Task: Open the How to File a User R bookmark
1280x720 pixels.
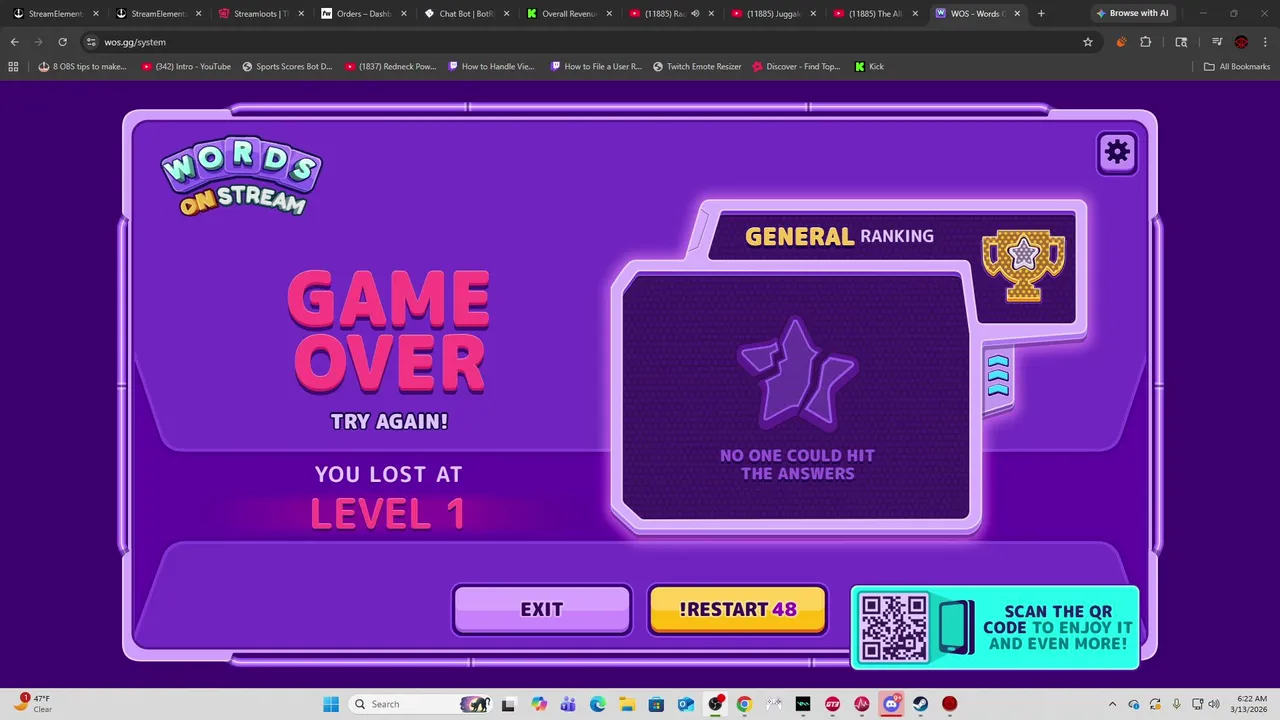Action: click(x=595, y=67)
